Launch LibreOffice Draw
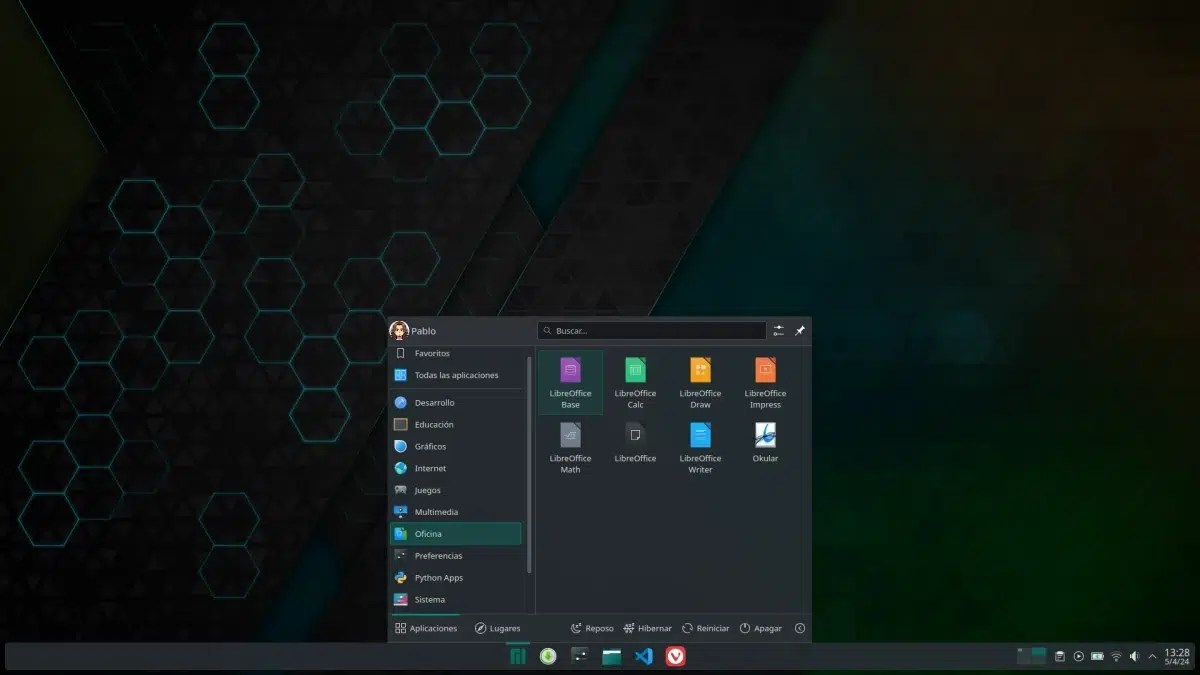The image size is (1200, 675). tap(699, 382)
